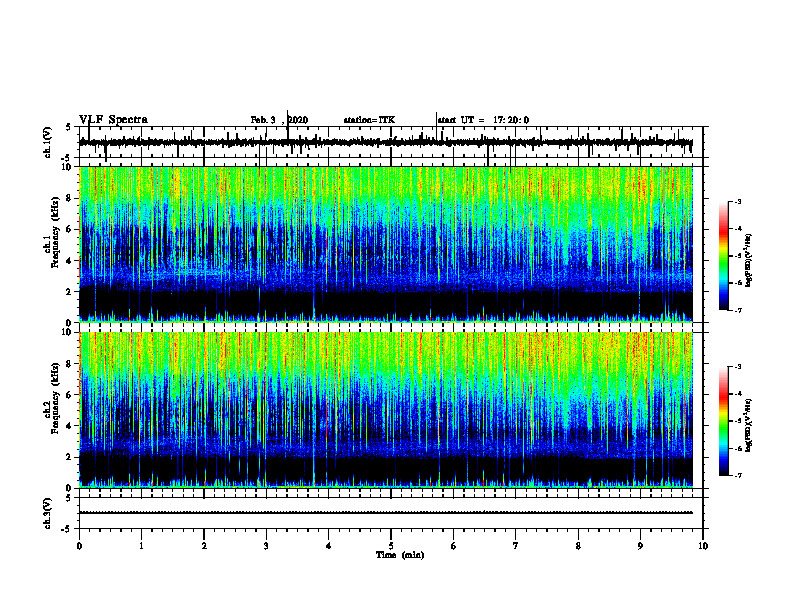Screen dimensions: 792x612
Task: Click the "station=ITK" label
Action: [370, 120]
